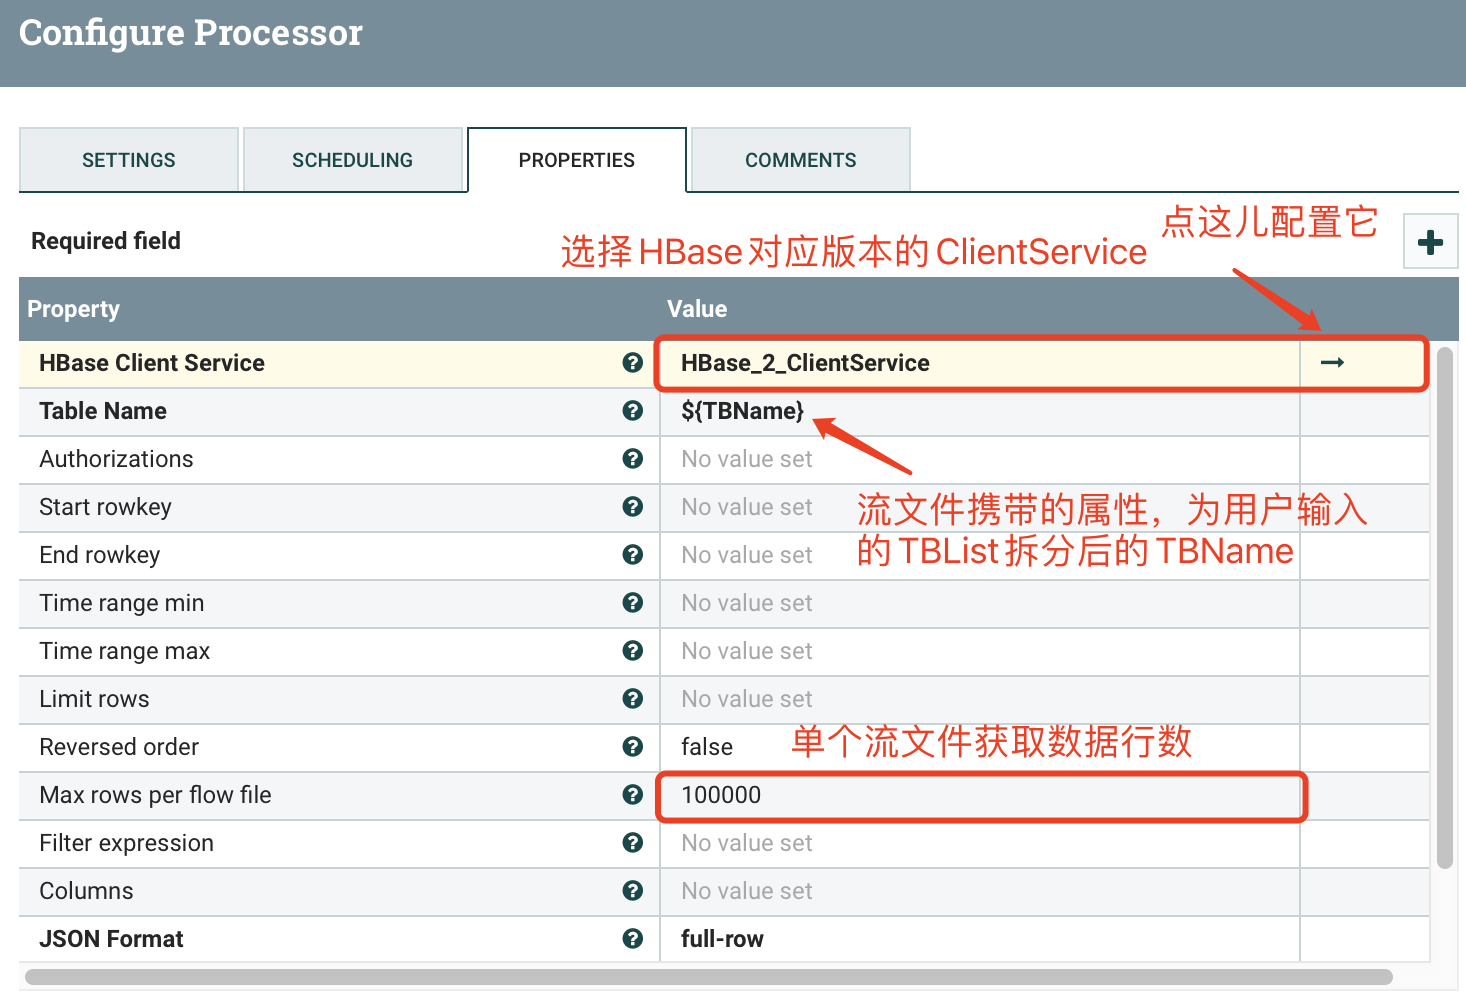Show help for JSON Format property
The height and width of the screenshot is (1000, 1466).
pos(632,939)
